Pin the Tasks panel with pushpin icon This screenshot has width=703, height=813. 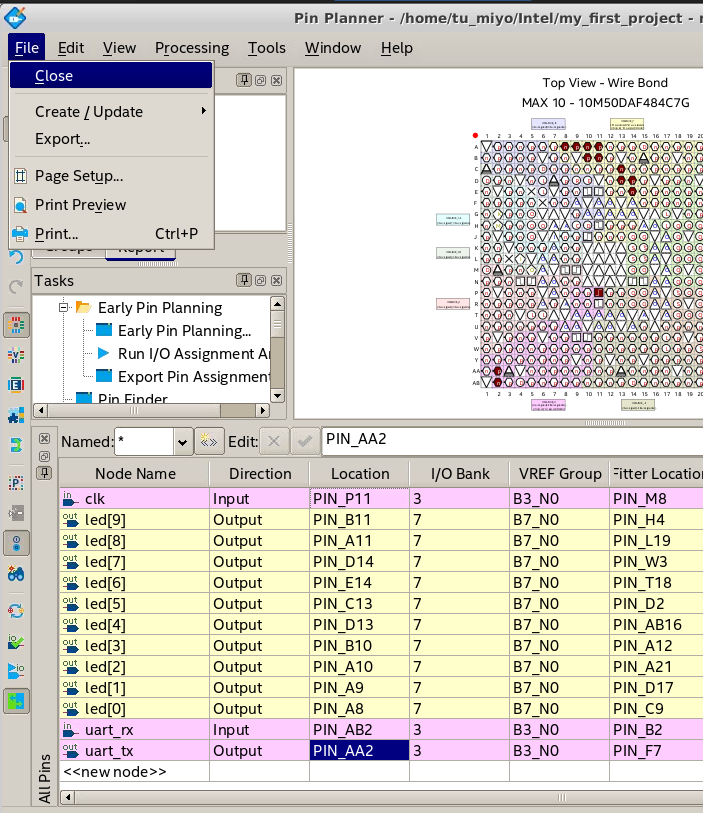coord(244,281)
